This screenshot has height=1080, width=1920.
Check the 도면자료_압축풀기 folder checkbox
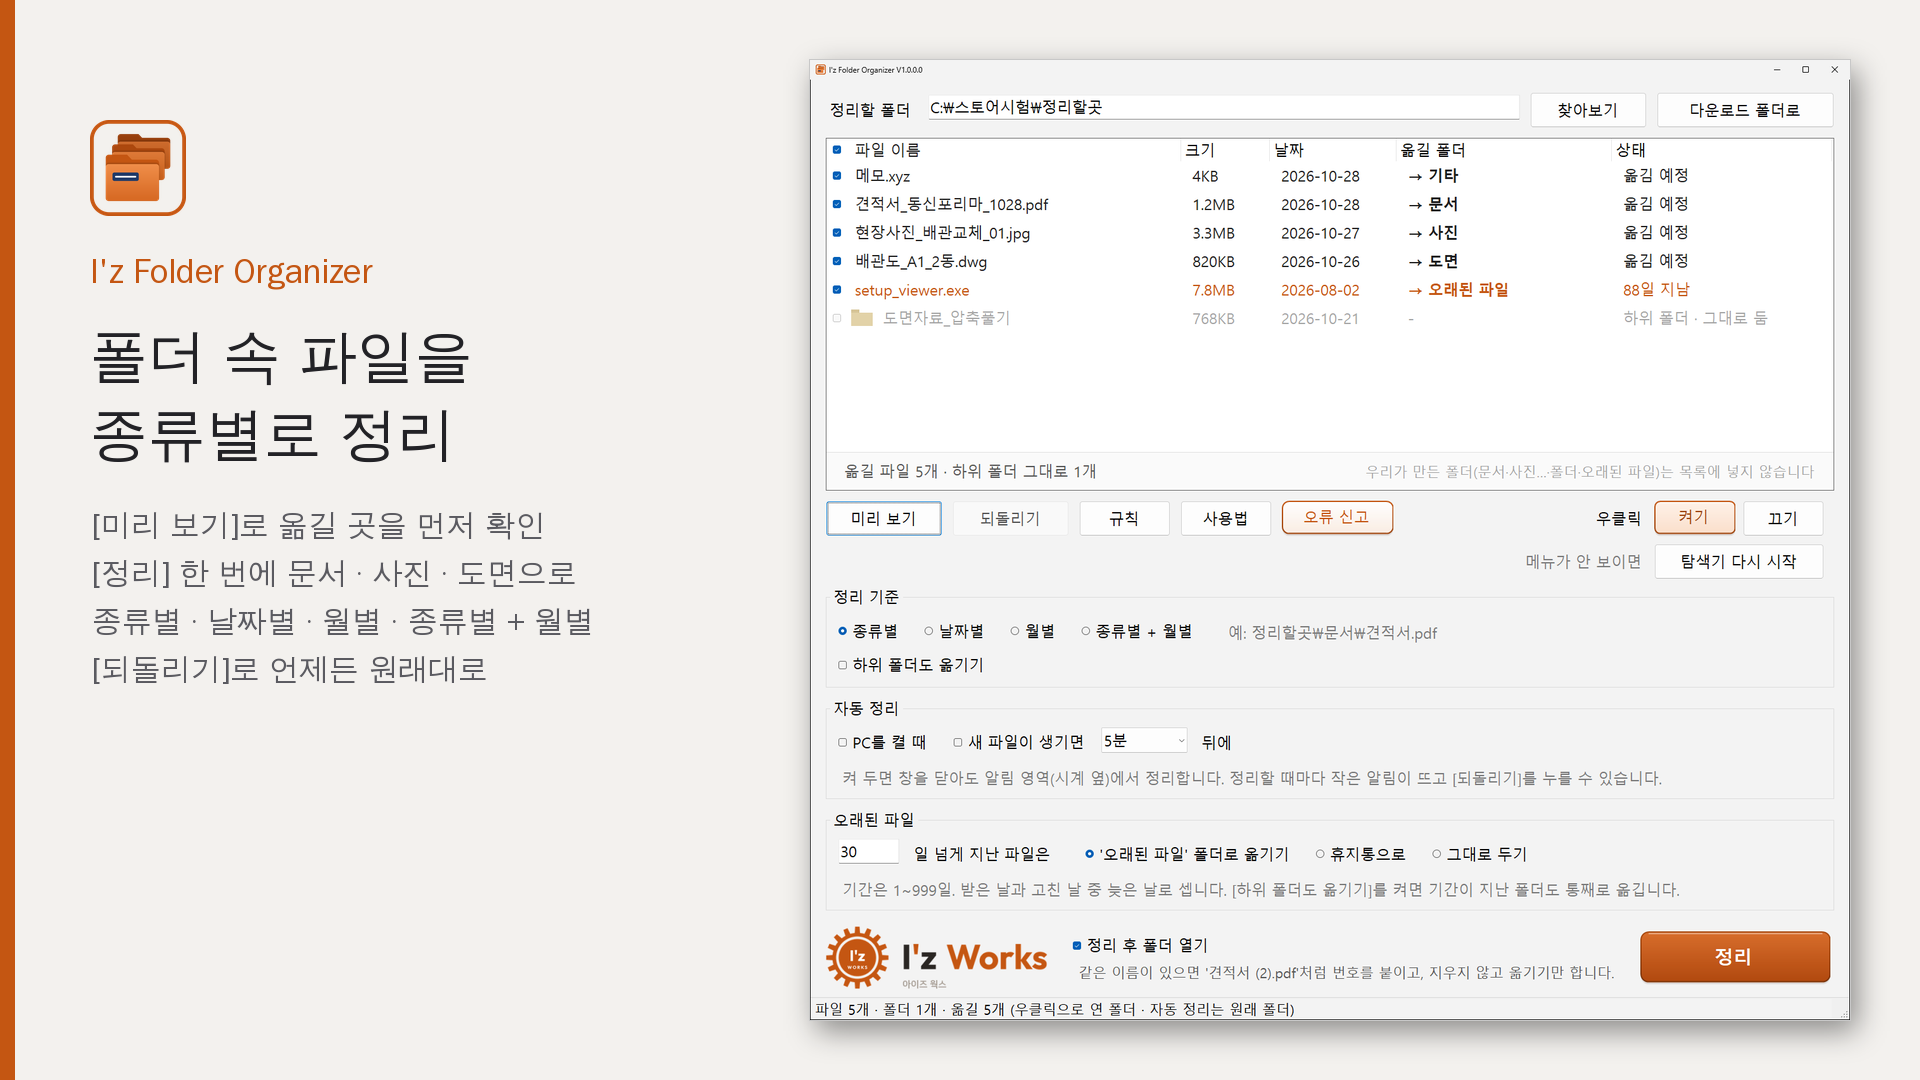pyautogui.click(x=837, y=318)
